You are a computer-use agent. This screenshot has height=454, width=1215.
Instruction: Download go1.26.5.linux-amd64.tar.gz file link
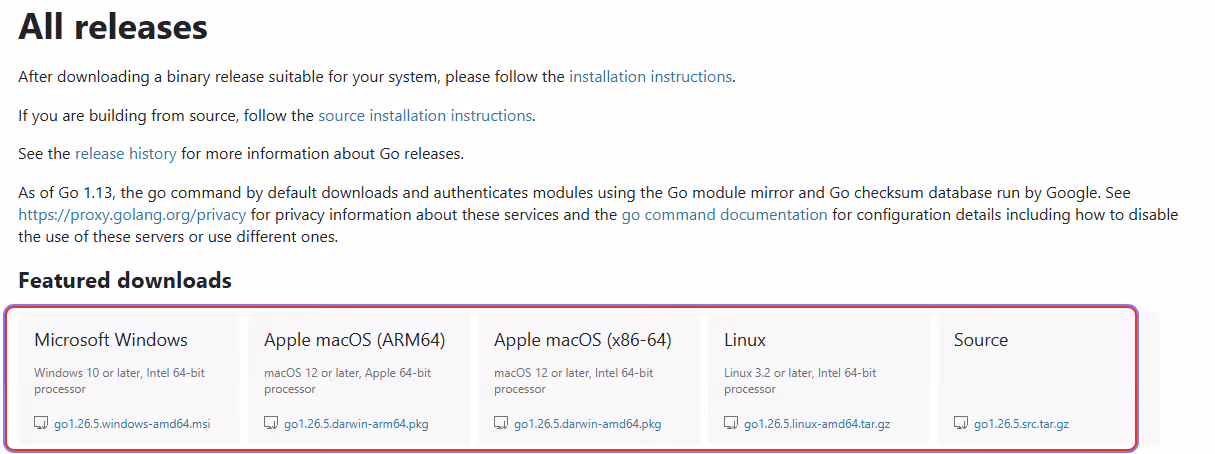(817, 424)
